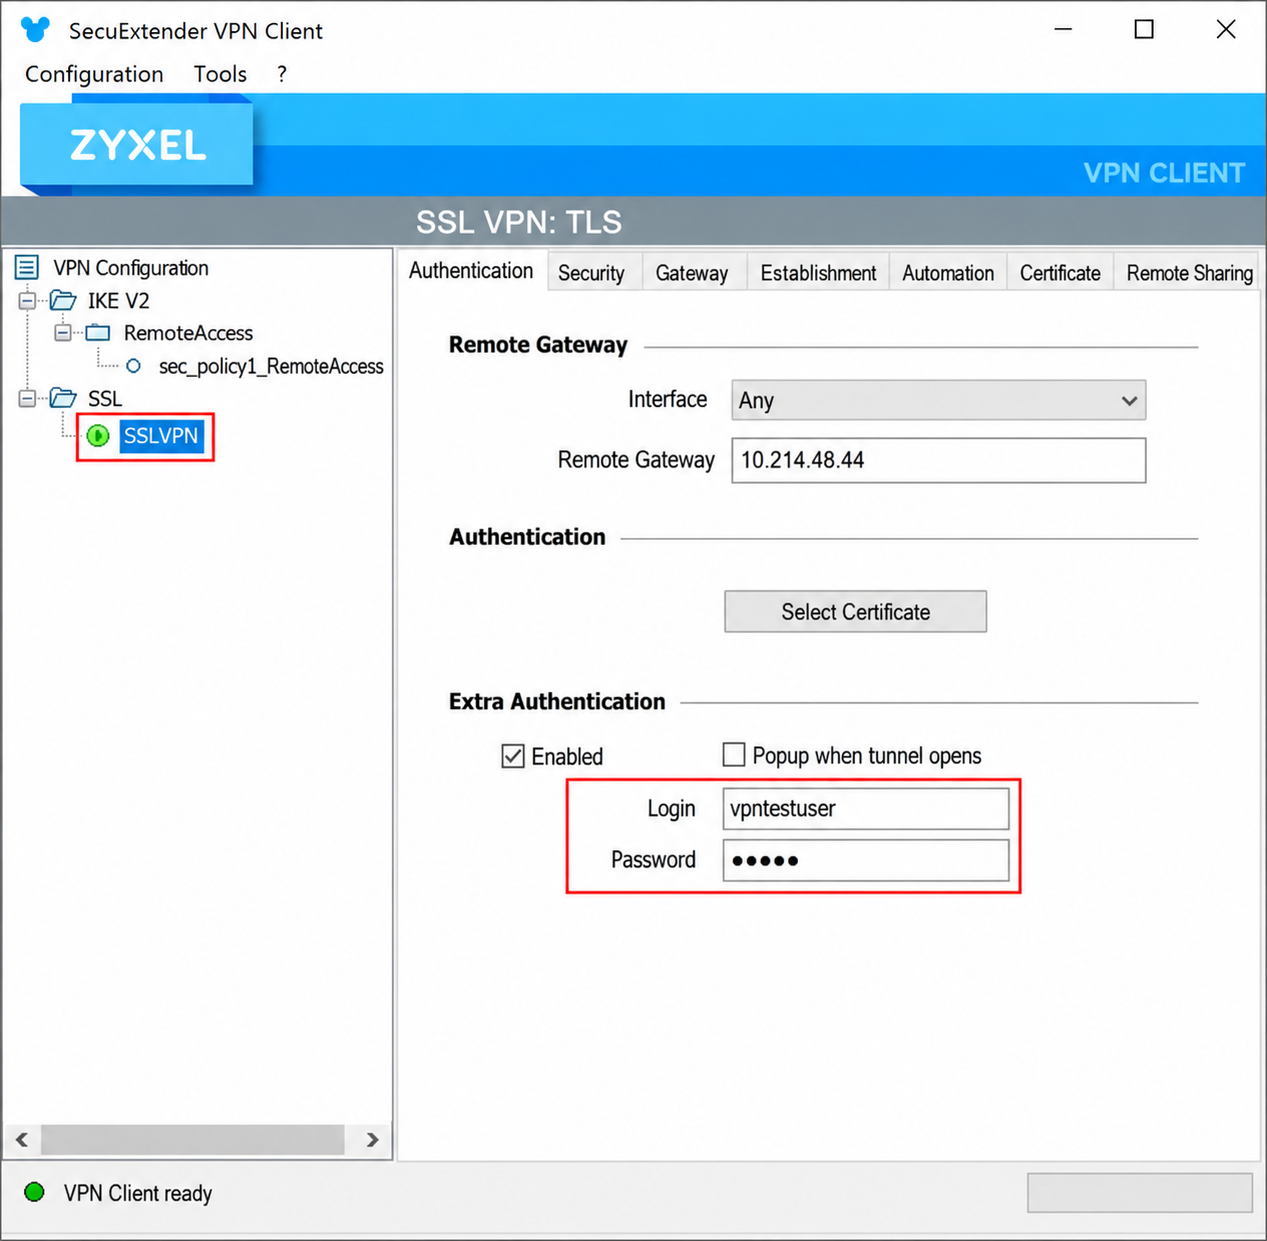Switch to the Automation tab
This screenshot has width=1267, height=1241.
(948, 273)
